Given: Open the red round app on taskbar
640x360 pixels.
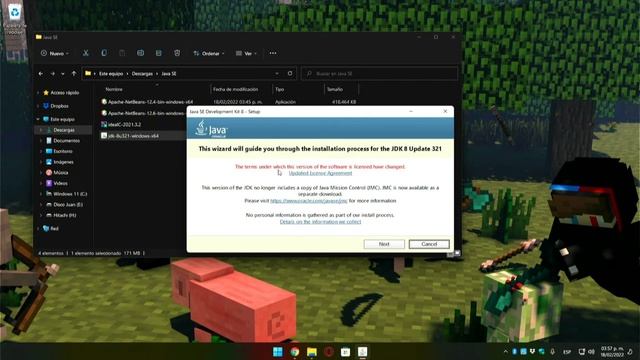Looking at the screenshot, I should coord(329,352).
